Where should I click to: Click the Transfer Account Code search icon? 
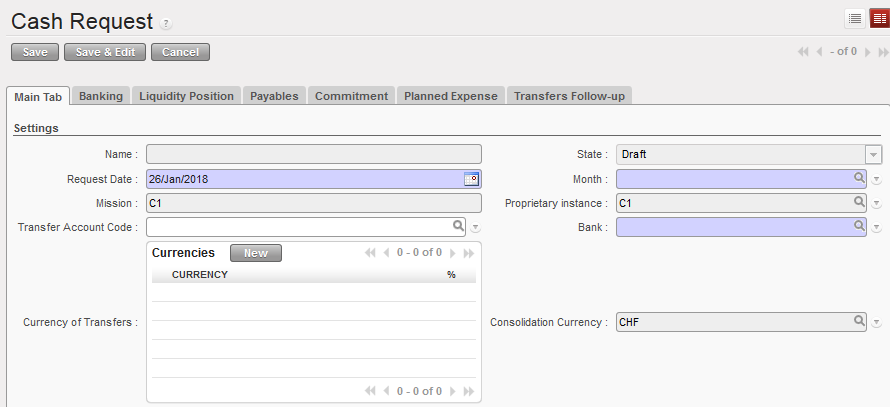(459, 227)
